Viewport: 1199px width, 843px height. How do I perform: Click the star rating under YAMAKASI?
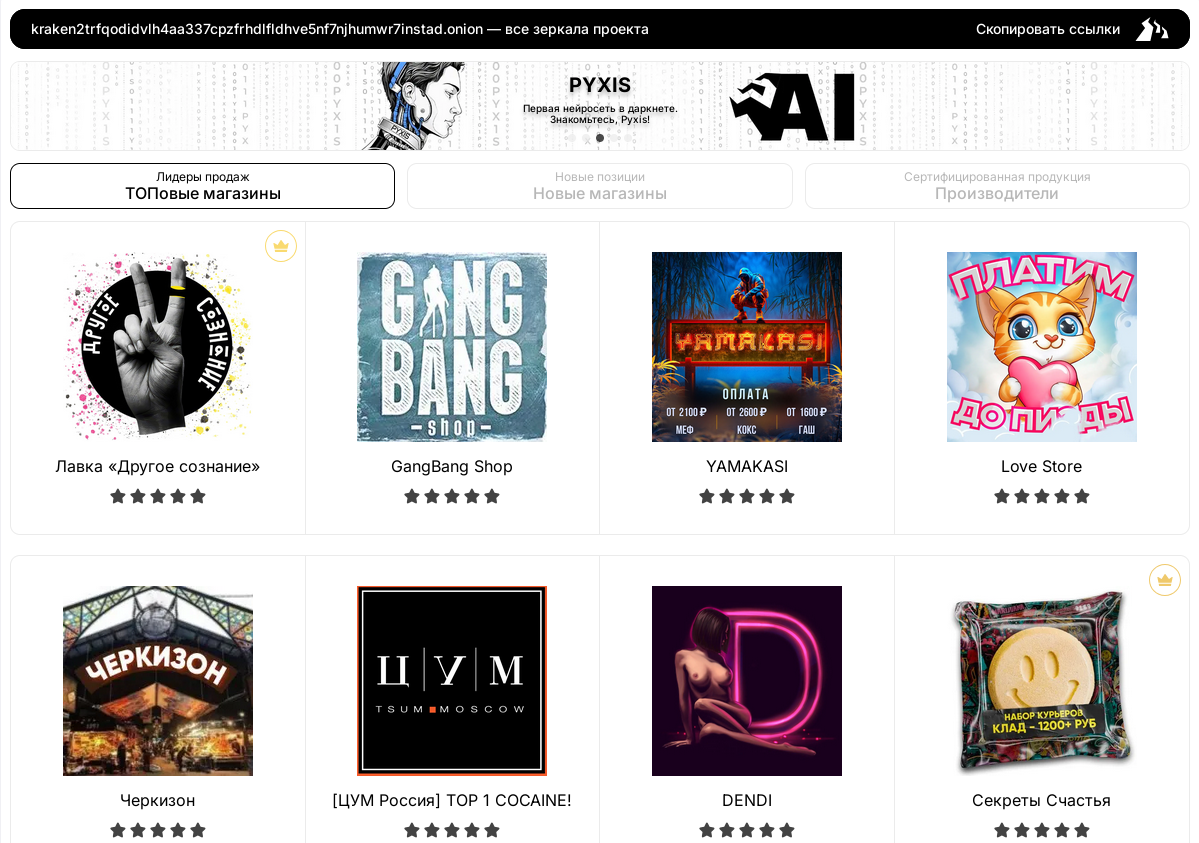pos(747,496)
